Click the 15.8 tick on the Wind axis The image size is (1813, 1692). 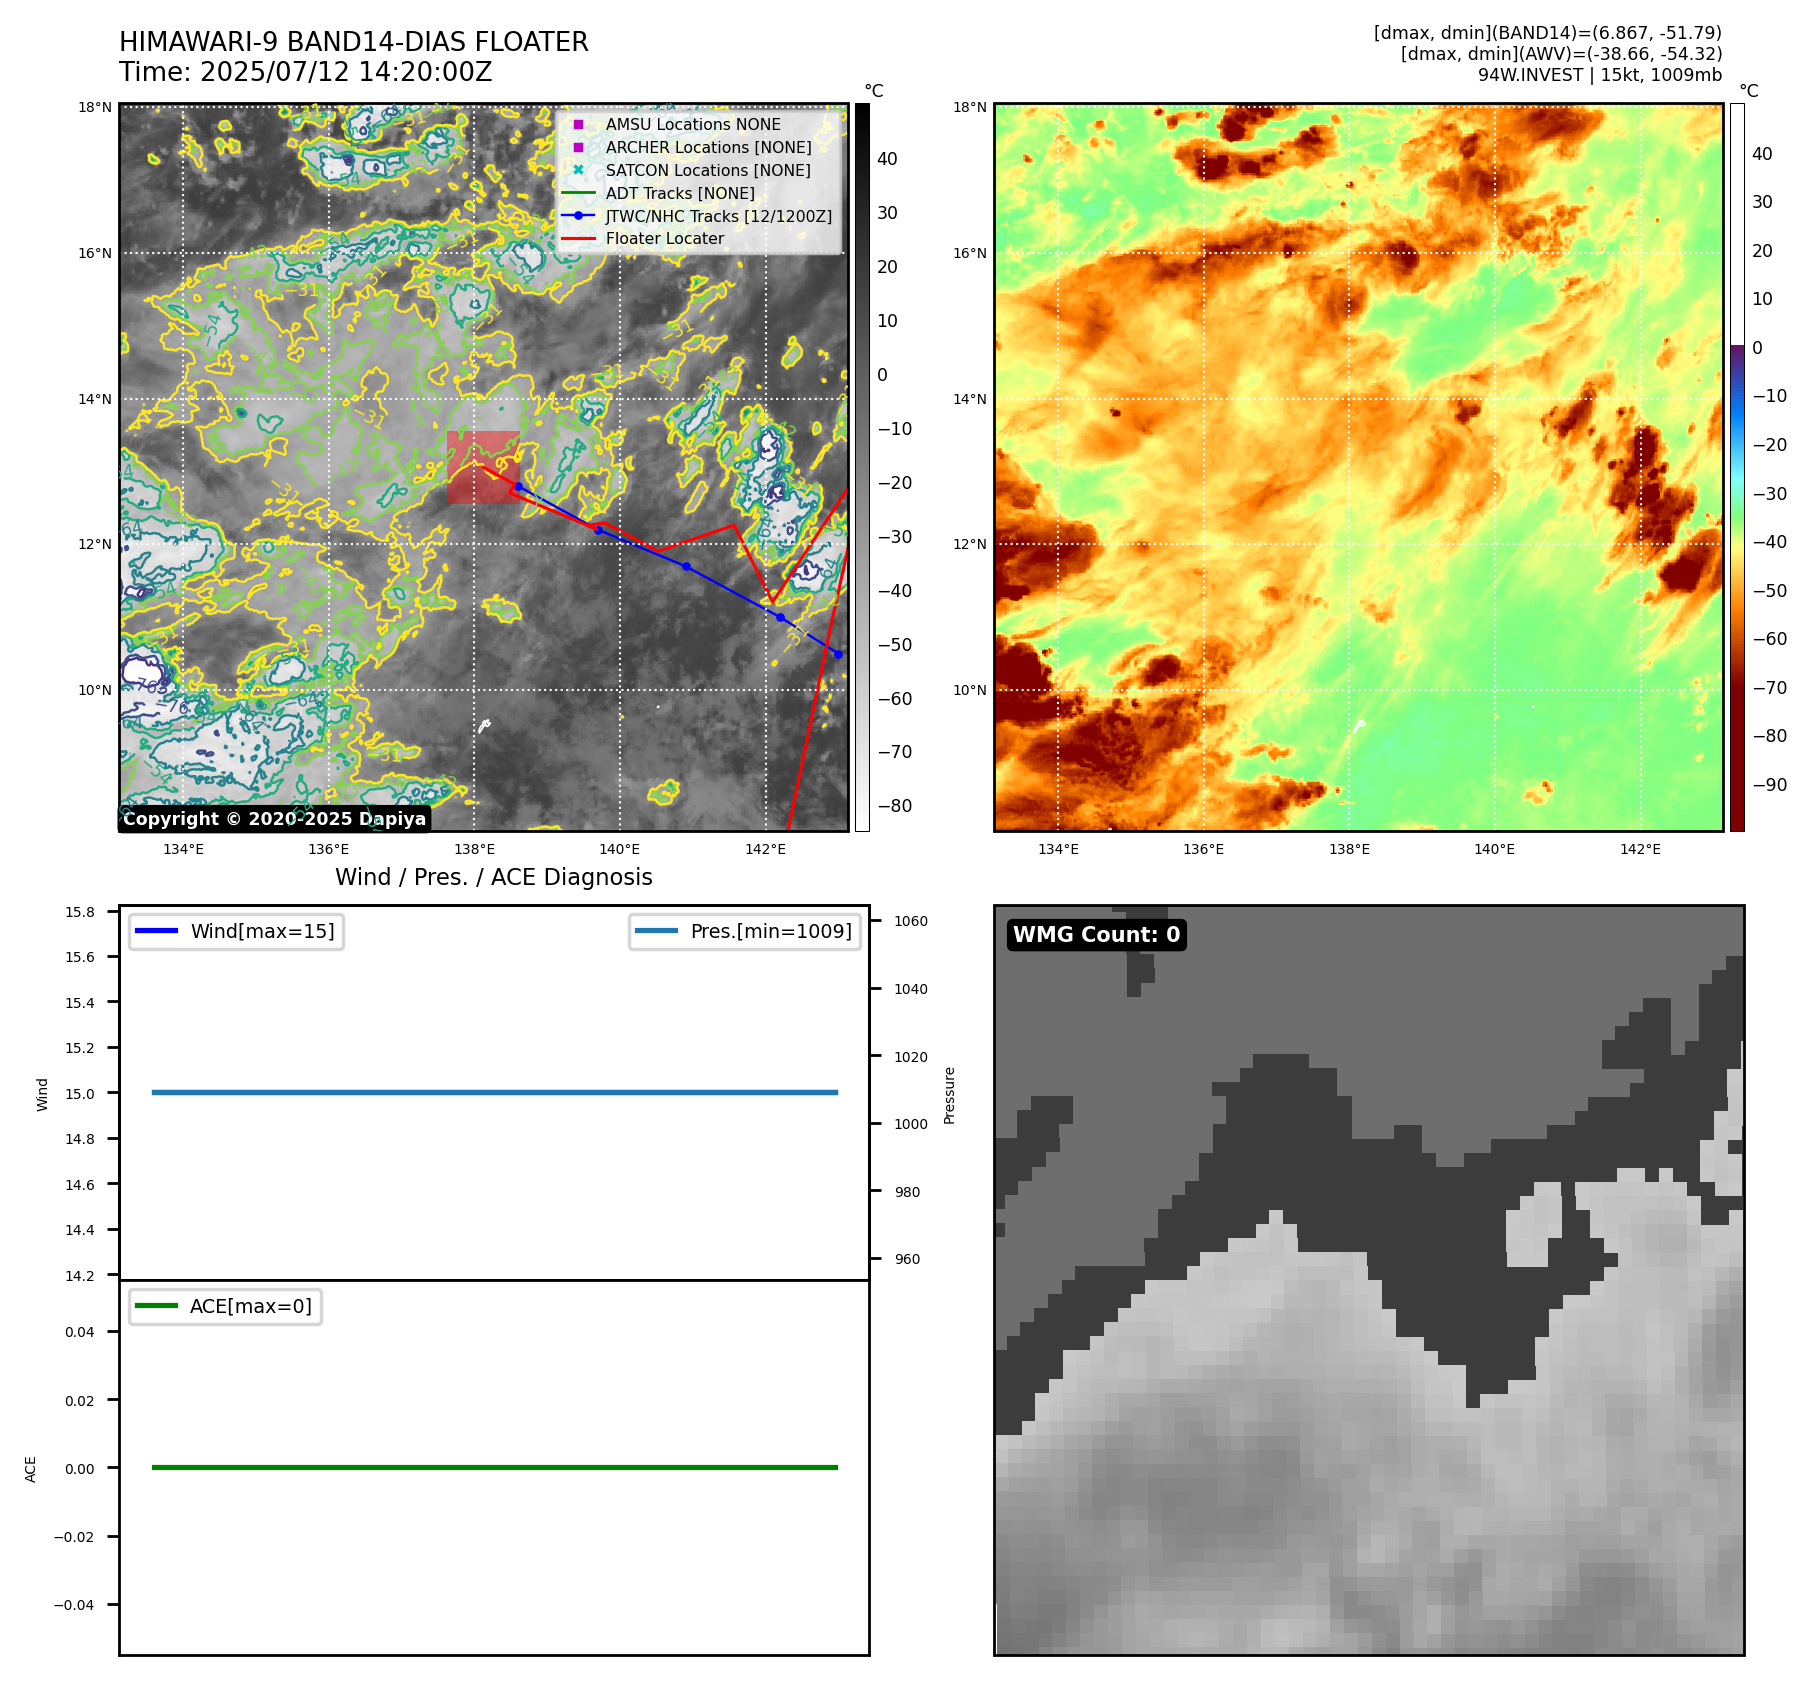[80, 912]
